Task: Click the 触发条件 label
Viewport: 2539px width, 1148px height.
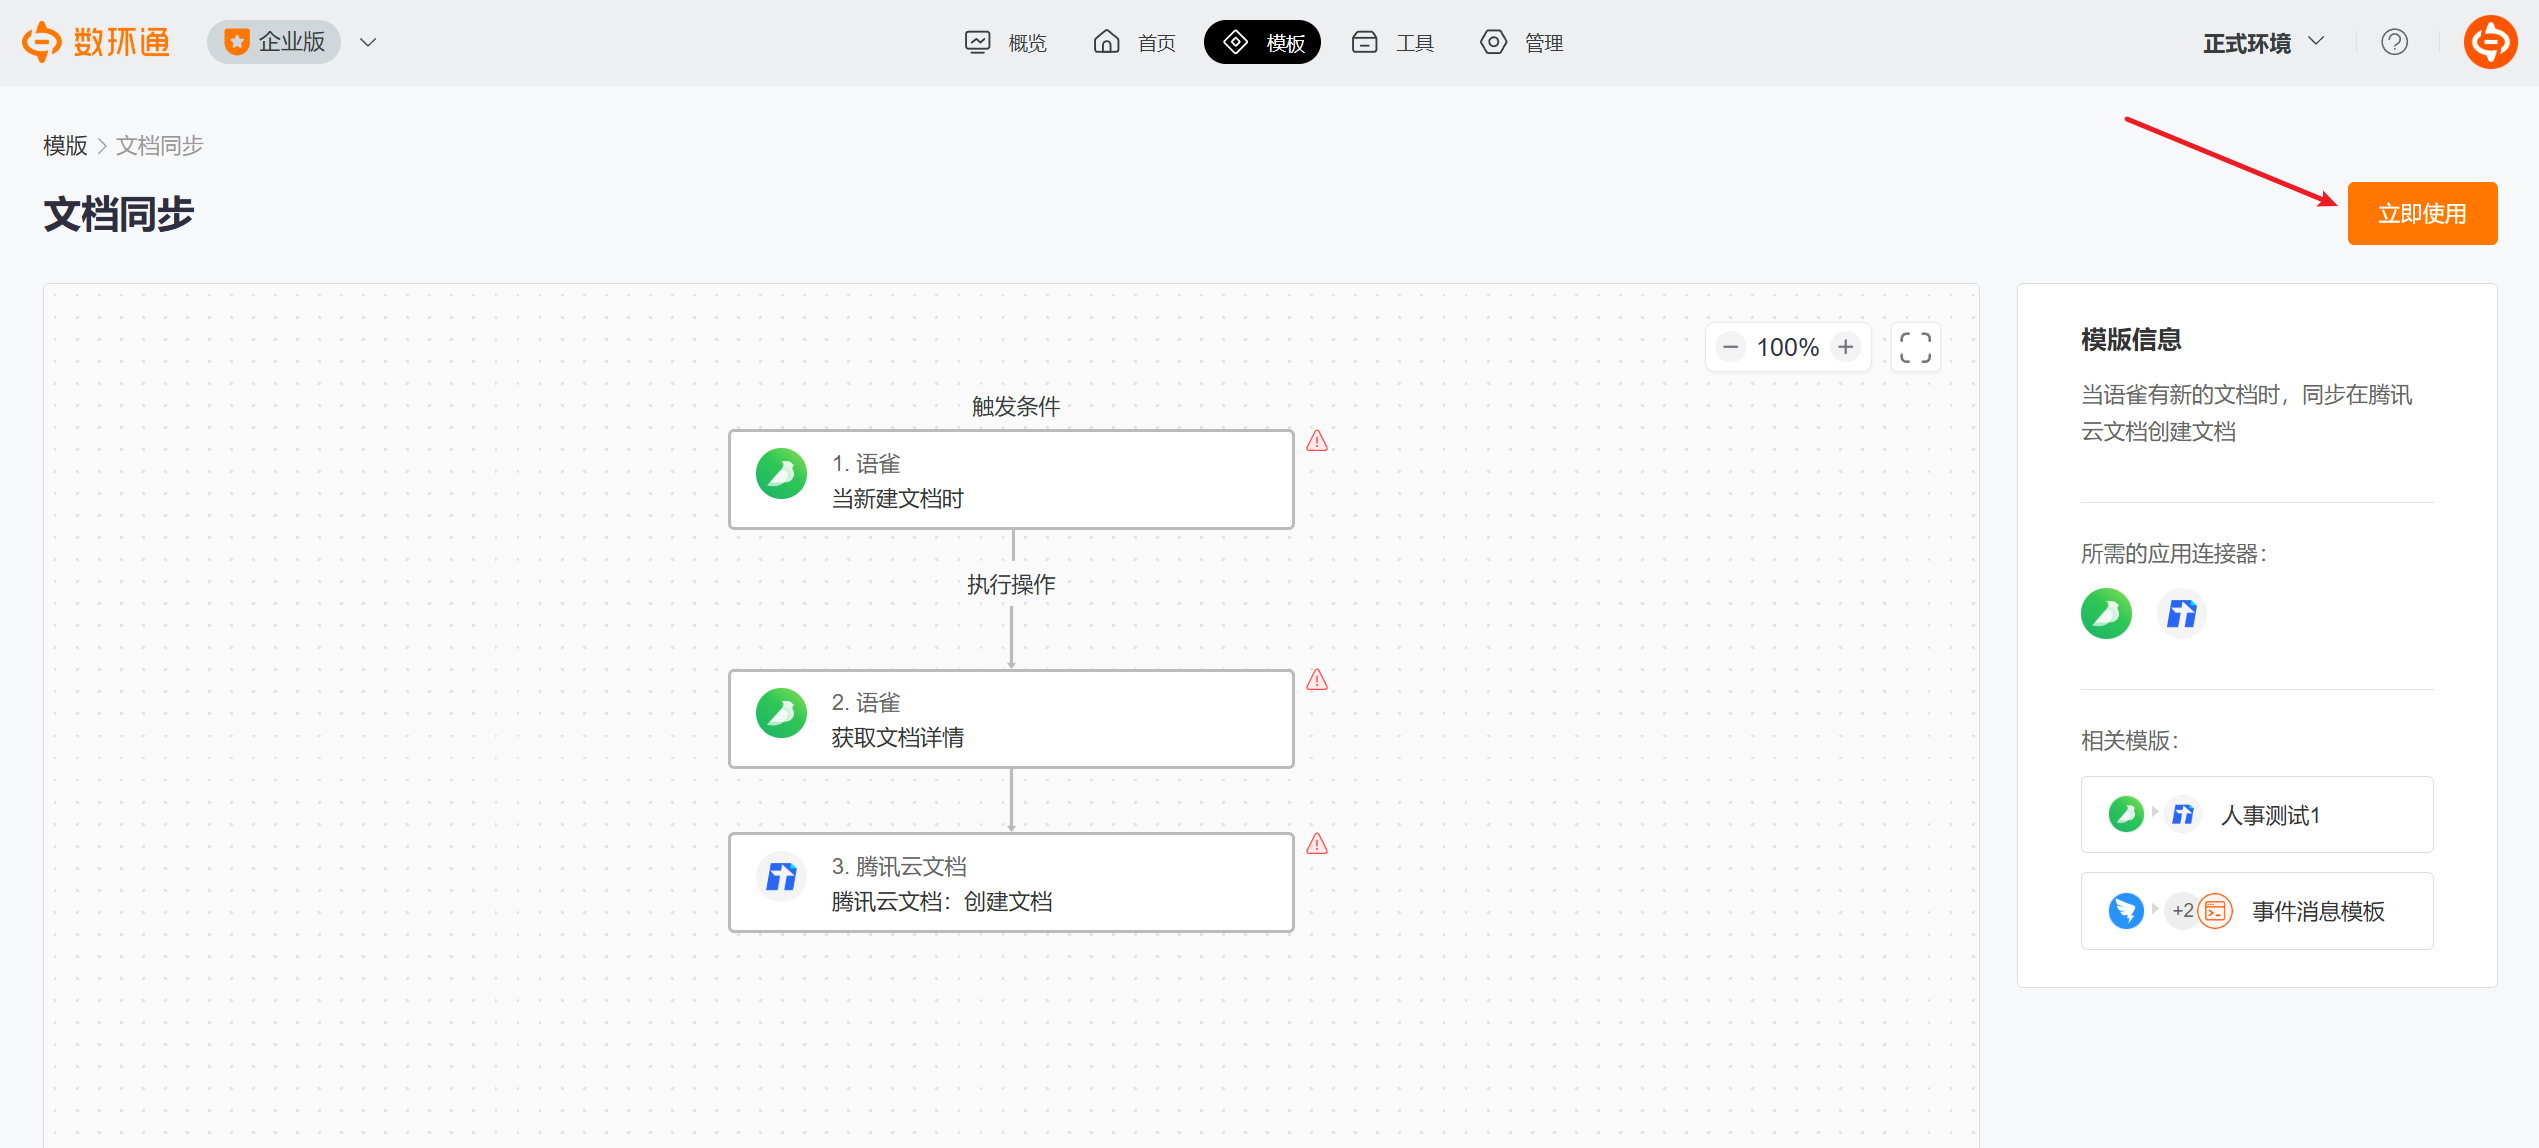Action: tap(1015, 406)
